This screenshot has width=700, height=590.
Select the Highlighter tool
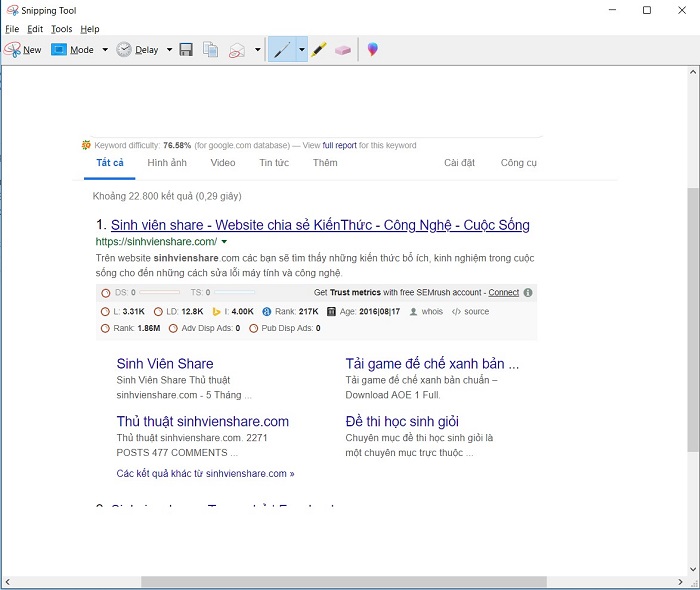[319, 49]
